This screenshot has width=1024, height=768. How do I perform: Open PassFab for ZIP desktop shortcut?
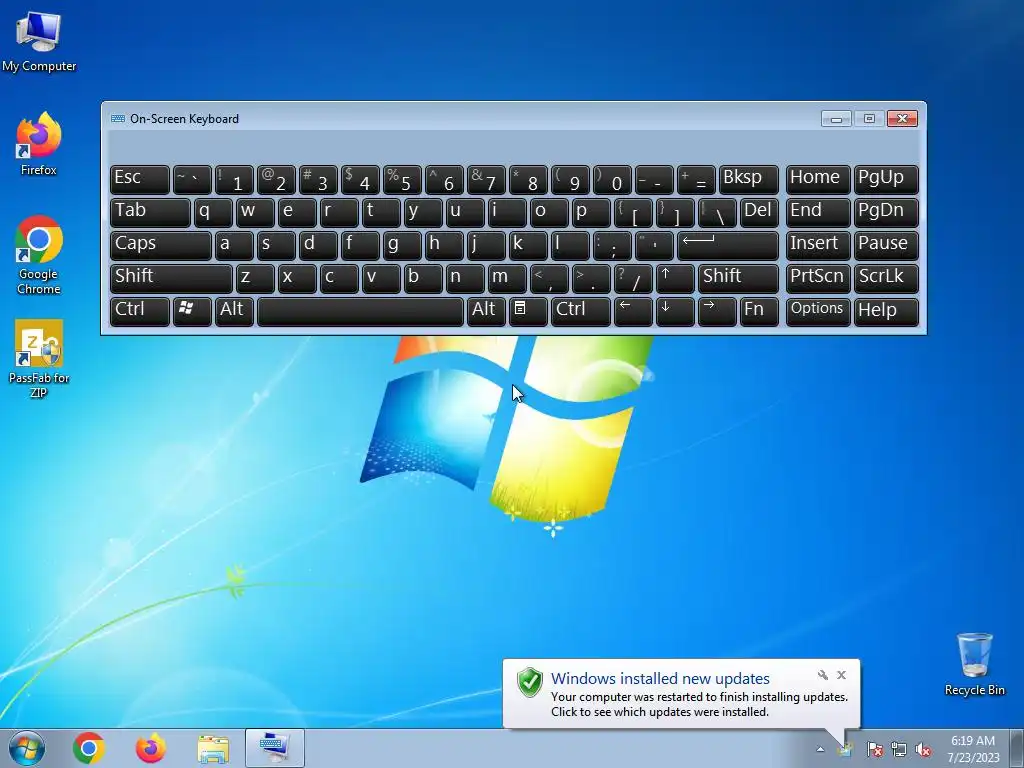tap(39, 359)
